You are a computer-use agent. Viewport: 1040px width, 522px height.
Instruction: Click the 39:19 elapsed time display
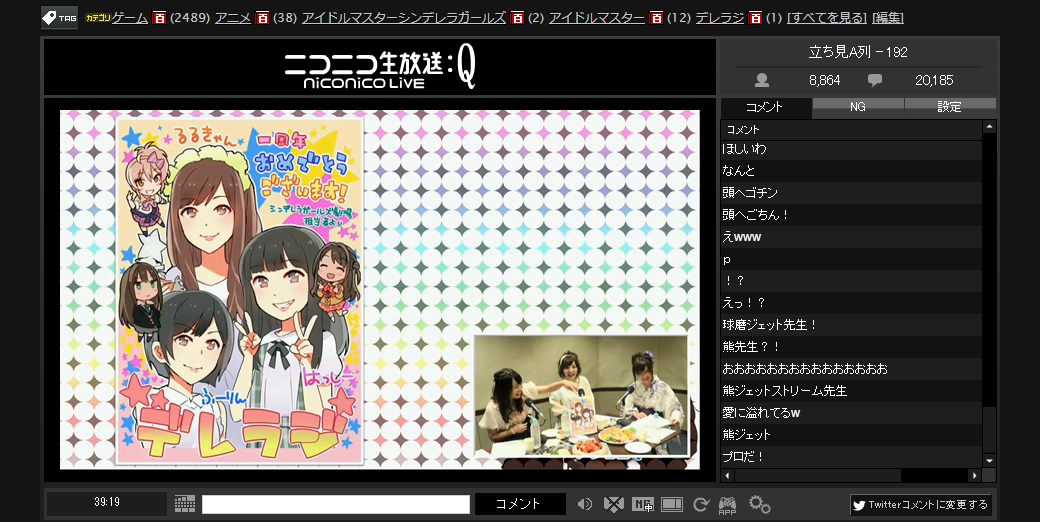(x=107, y=502)
